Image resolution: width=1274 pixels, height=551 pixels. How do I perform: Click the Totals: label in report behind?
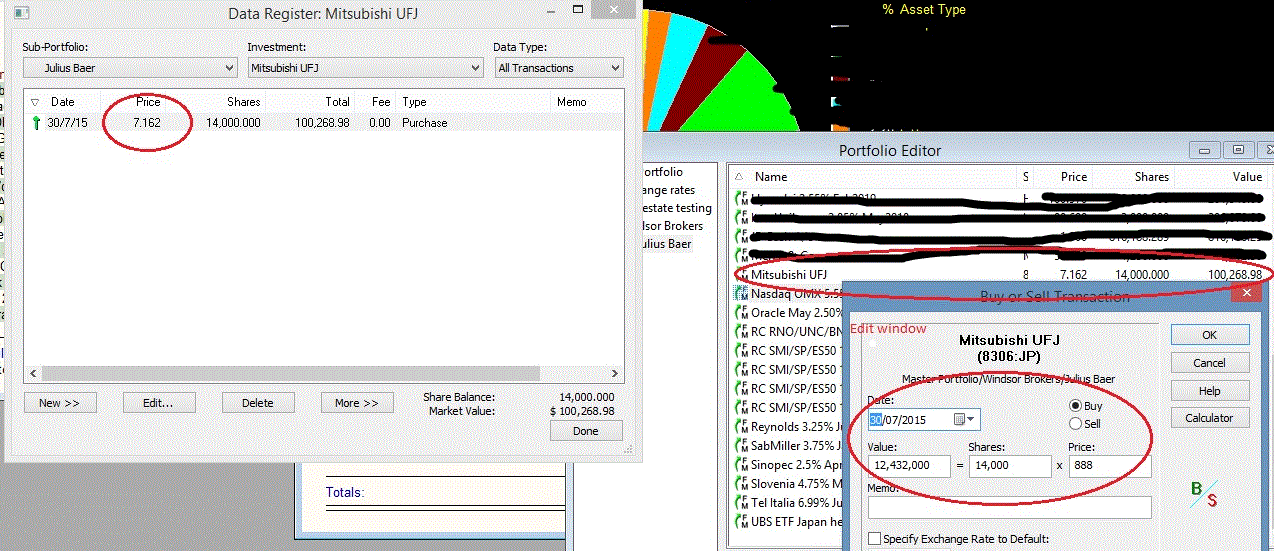click(x=345, y=493)
